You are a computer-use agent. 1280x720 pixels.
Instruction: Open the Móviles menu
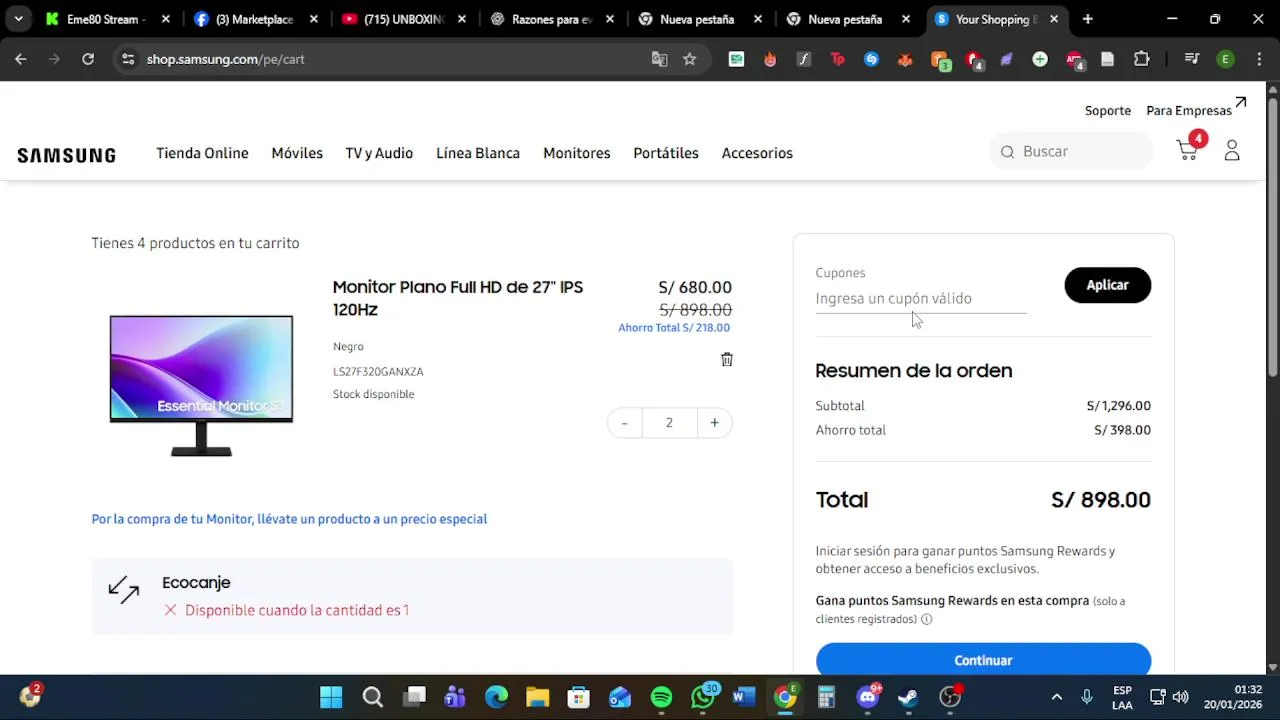click(297, 153)
